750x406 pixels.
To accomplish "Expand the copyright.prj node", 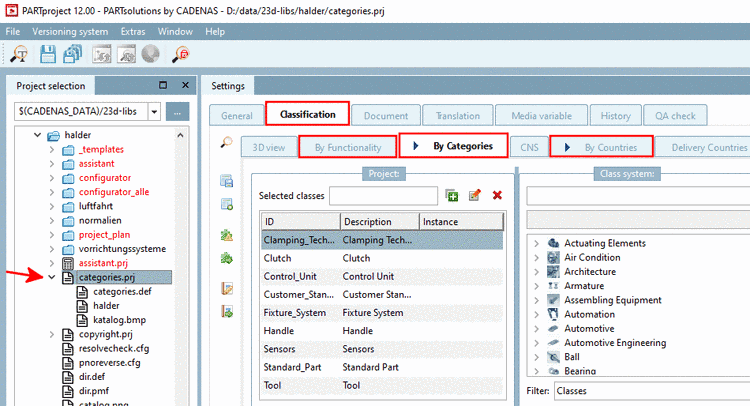I will [52, 334].
